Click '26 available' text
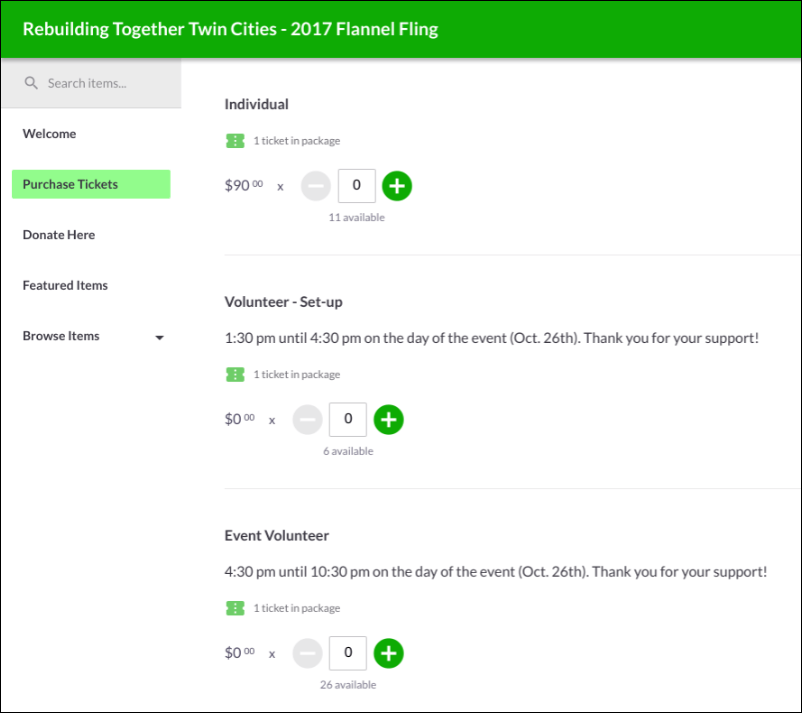 pos(348,685)
